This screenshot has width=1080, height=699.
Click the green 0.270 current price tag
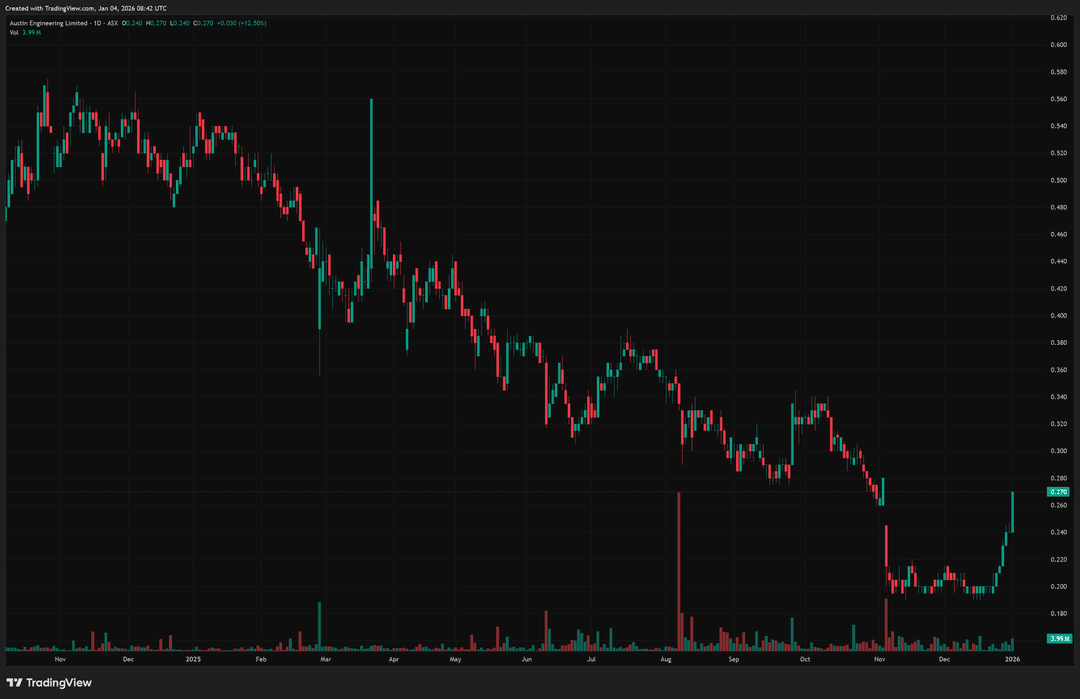pos(1059,492)
